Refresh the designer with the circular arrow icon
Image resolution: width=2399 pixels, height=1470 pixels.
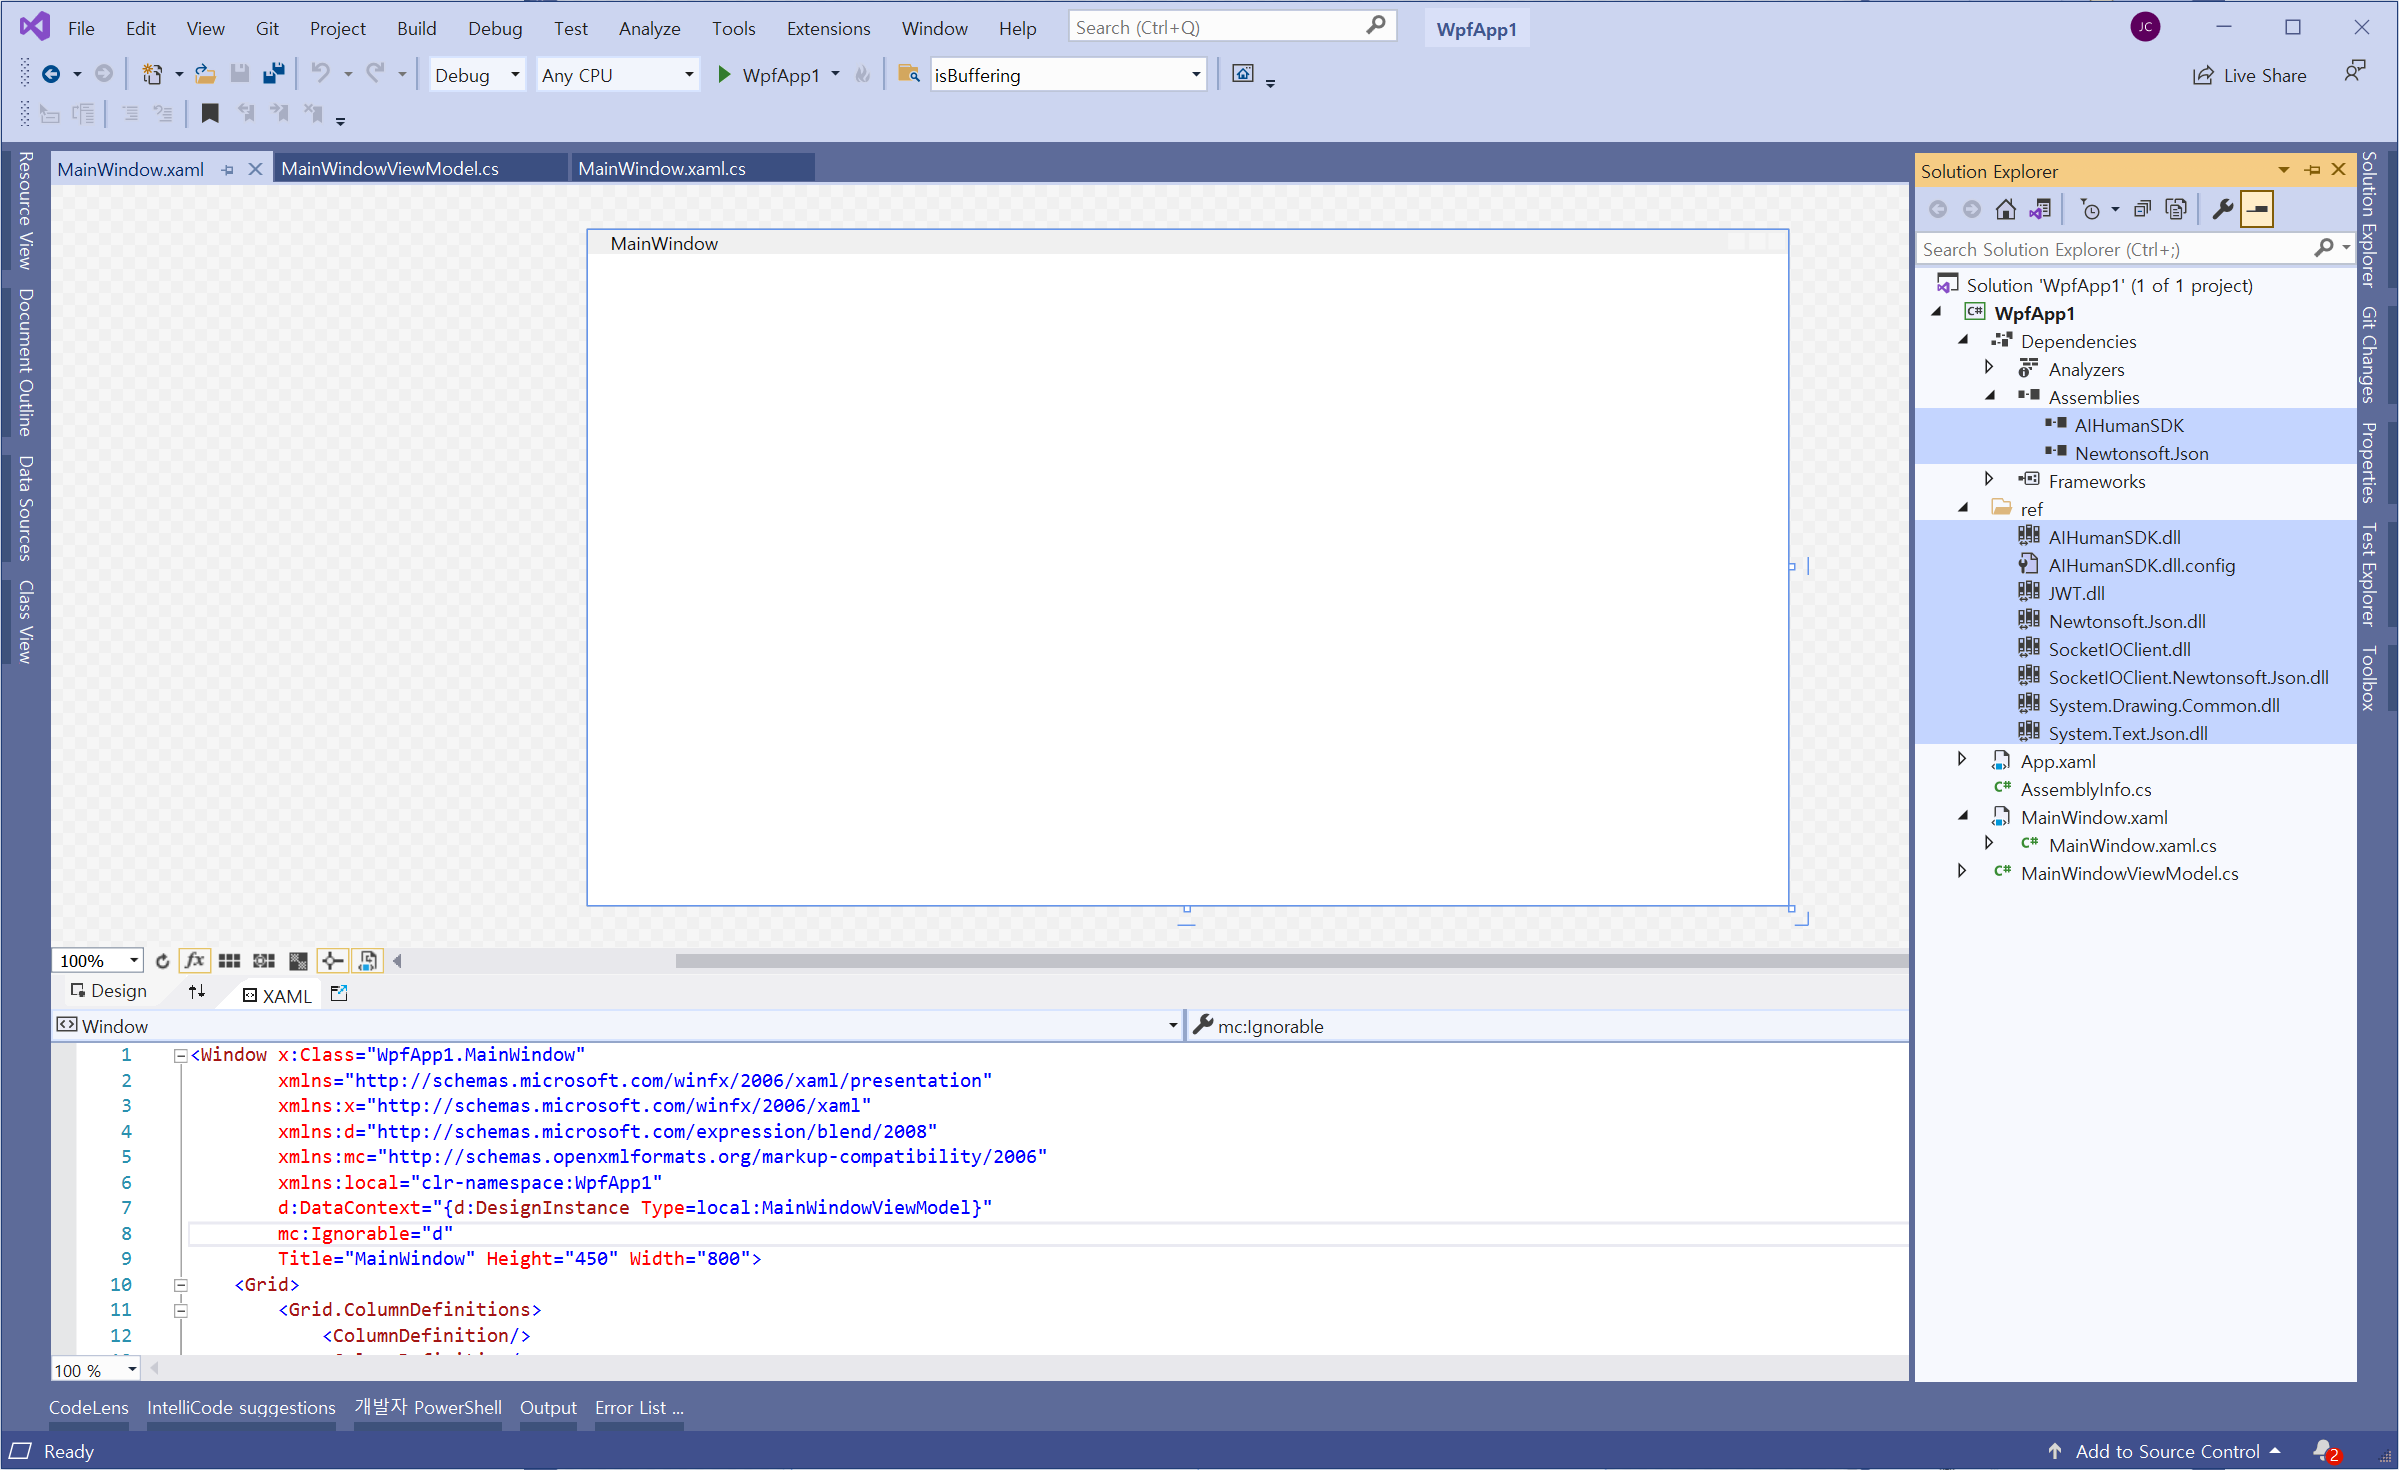(x=162, y=961)
